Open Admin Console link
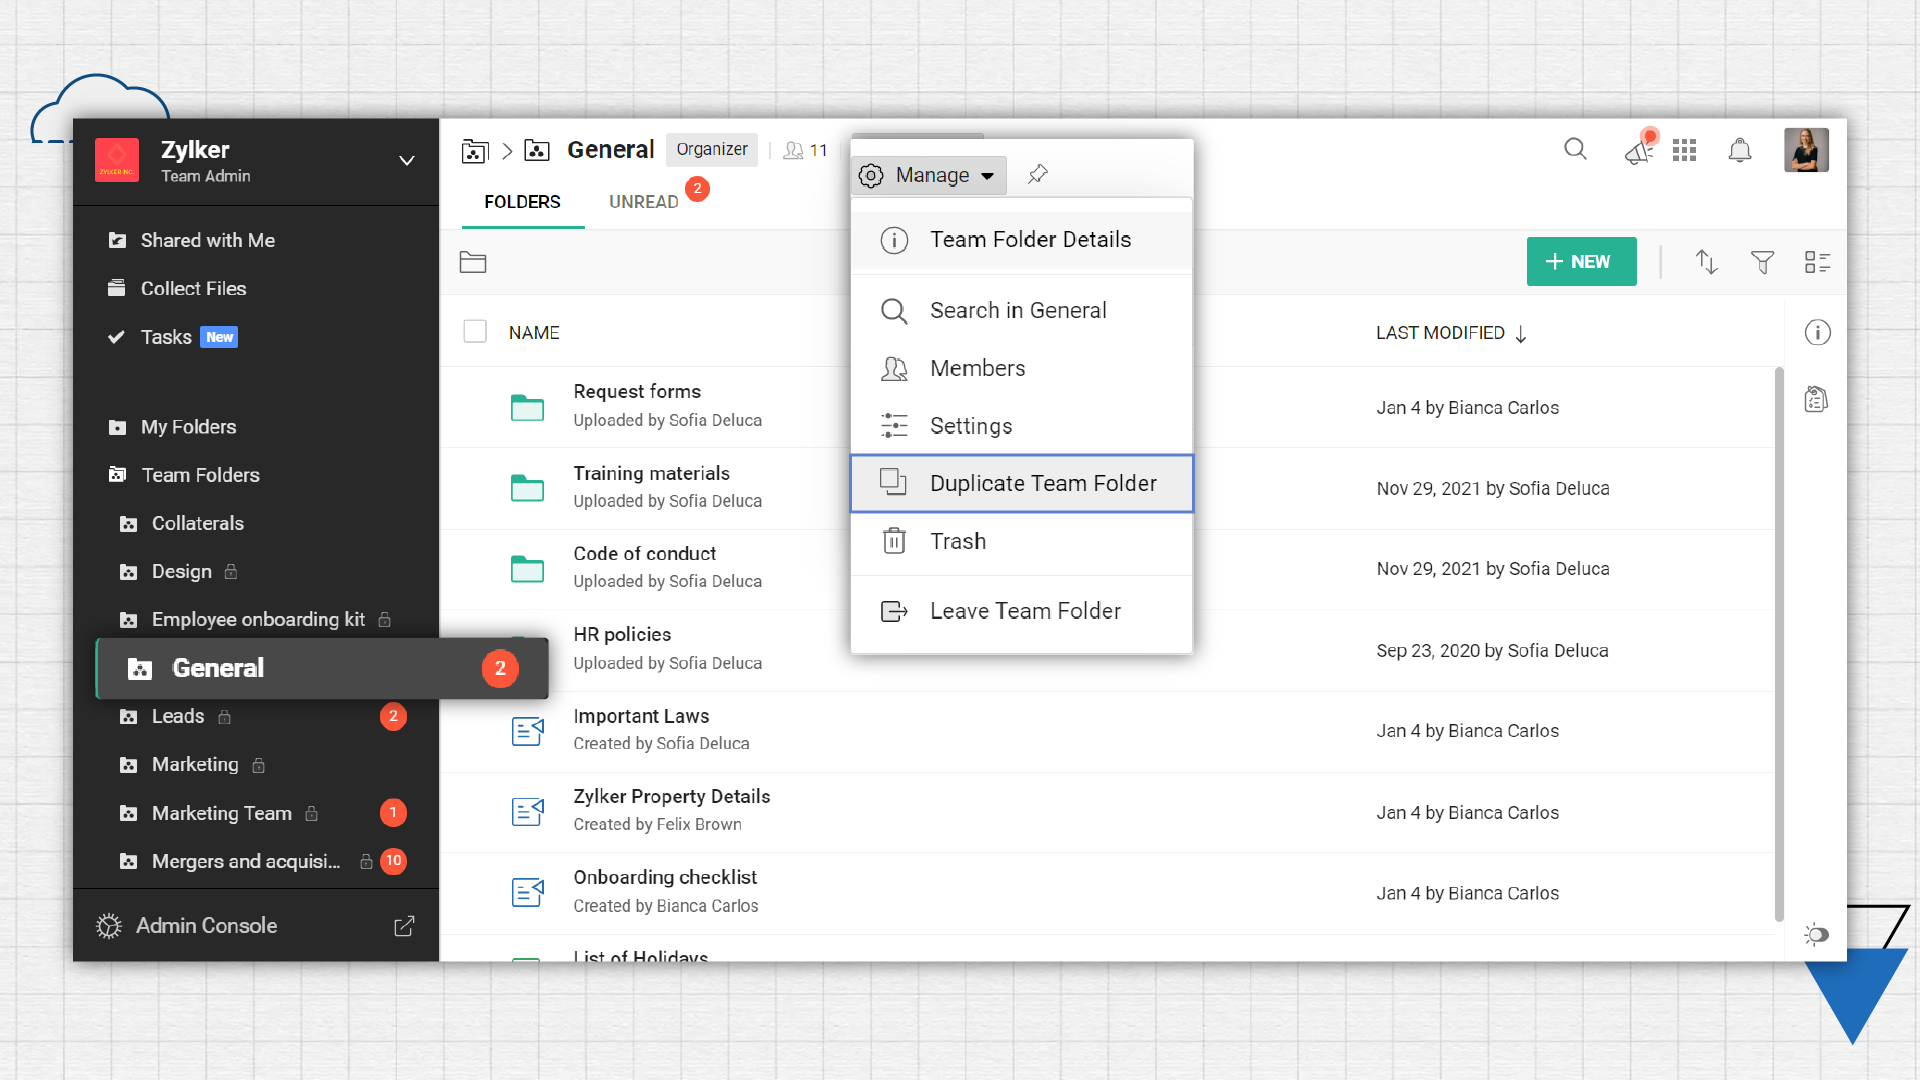 tap(206, 926)
